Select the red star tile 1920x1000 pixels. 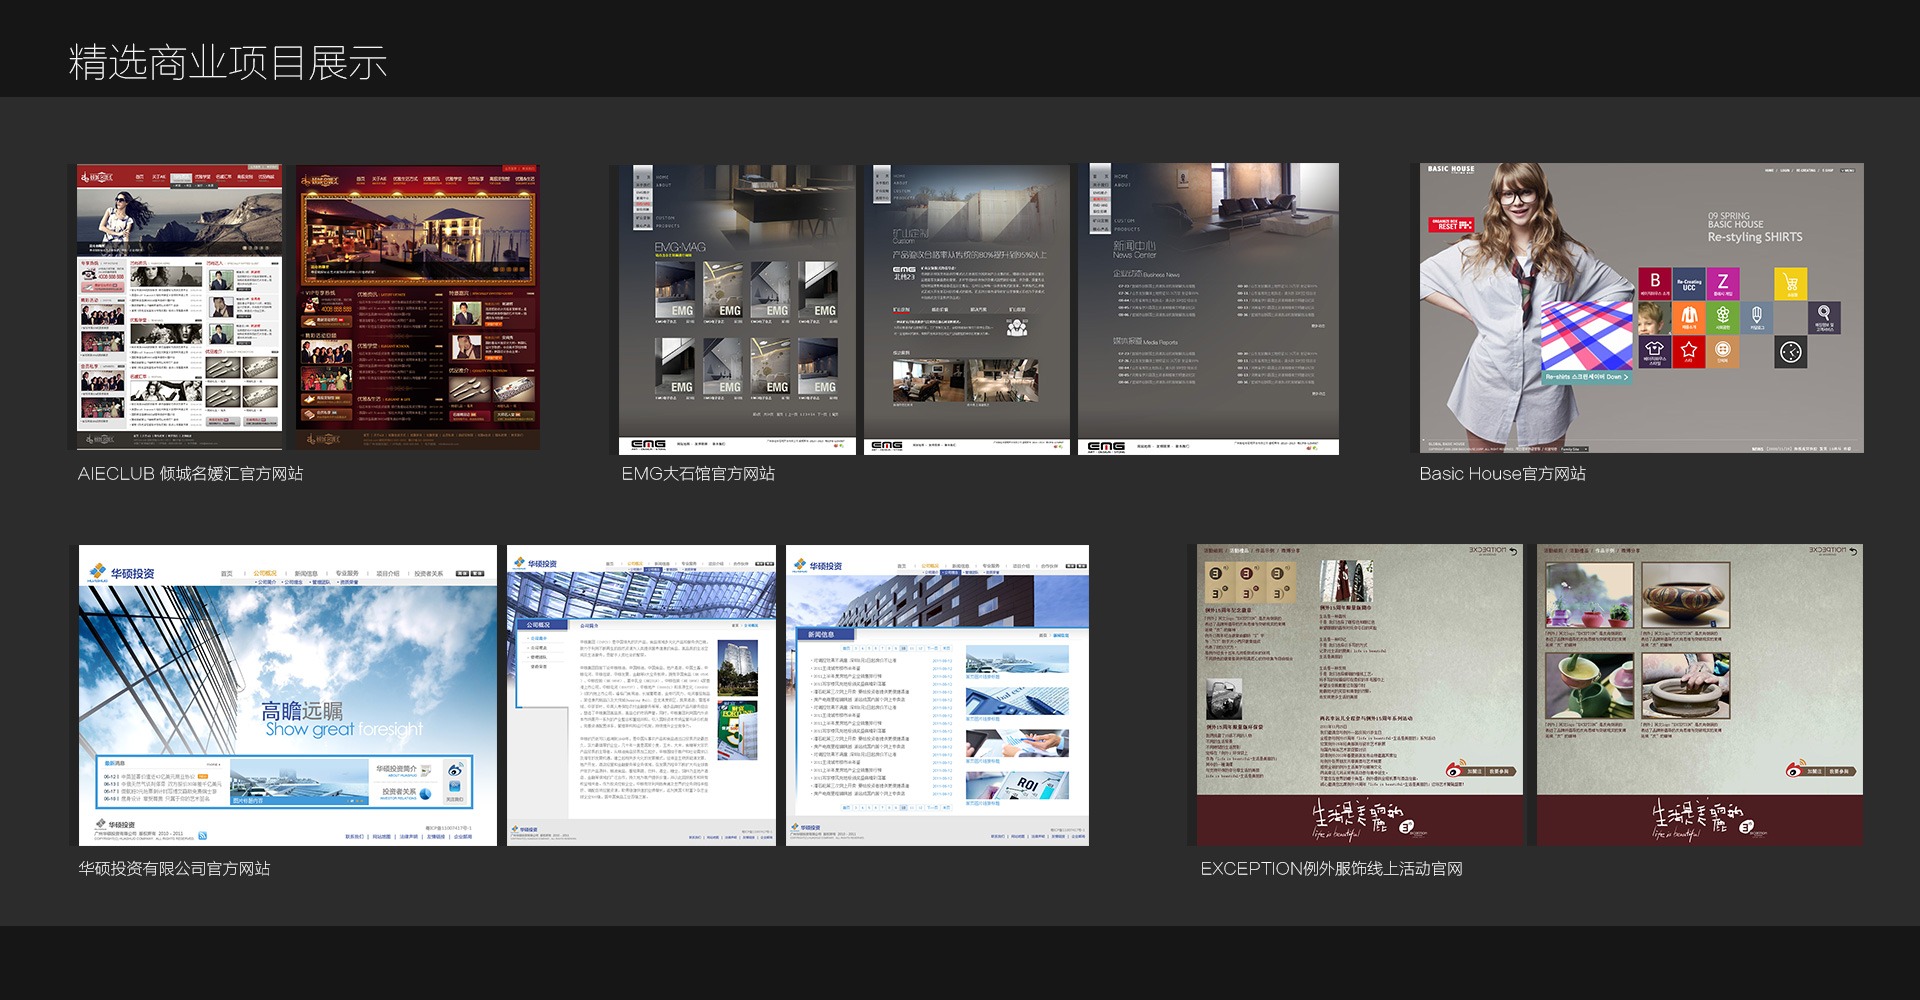tap(1689, 352)
